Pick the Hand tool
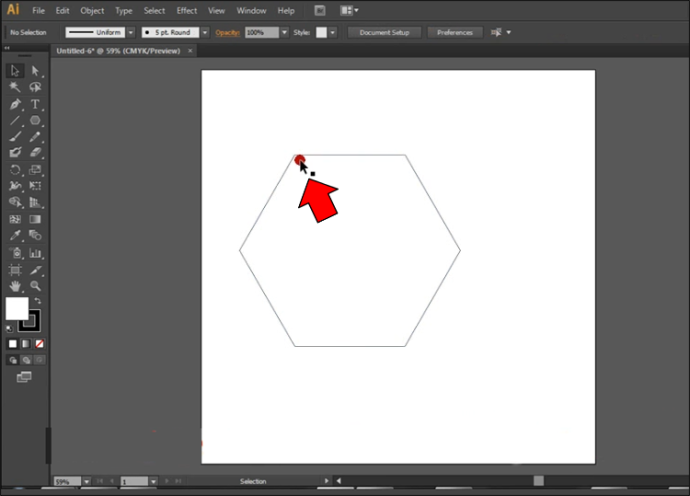 click(x=15, y=286)
